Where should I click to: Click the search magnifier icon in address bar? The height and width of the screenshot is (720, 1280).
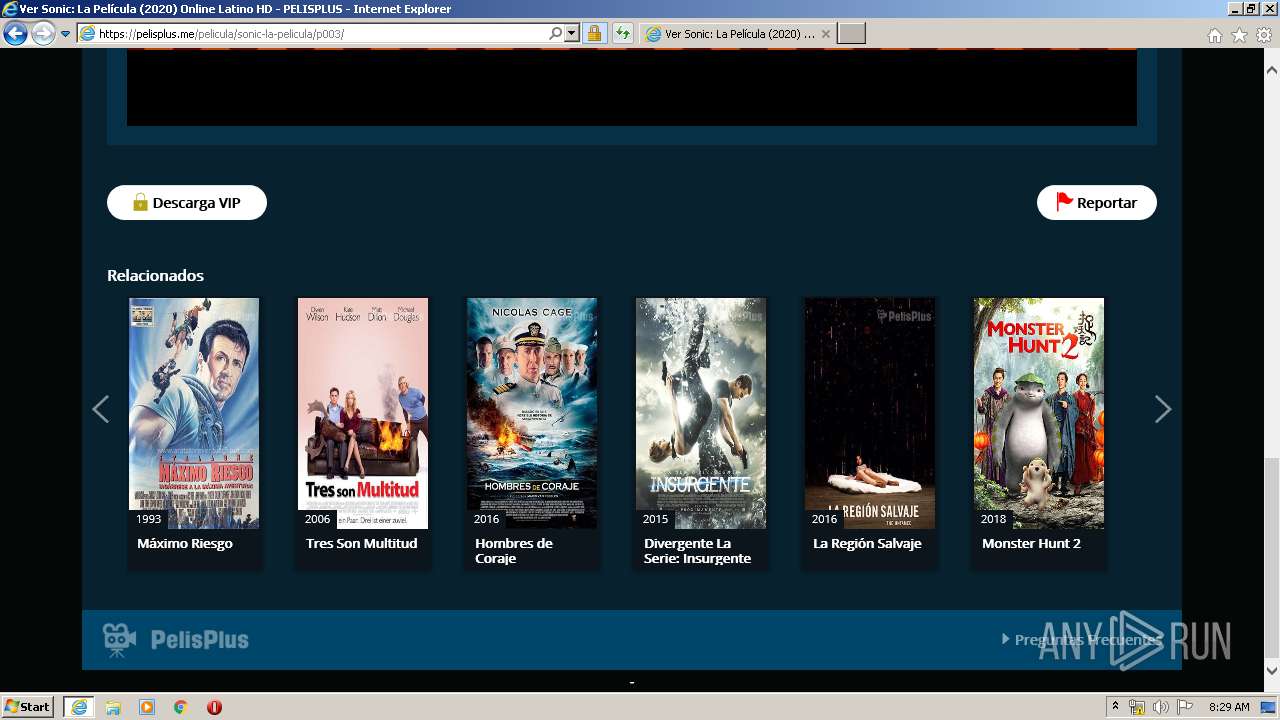click(x=556, y=34)
